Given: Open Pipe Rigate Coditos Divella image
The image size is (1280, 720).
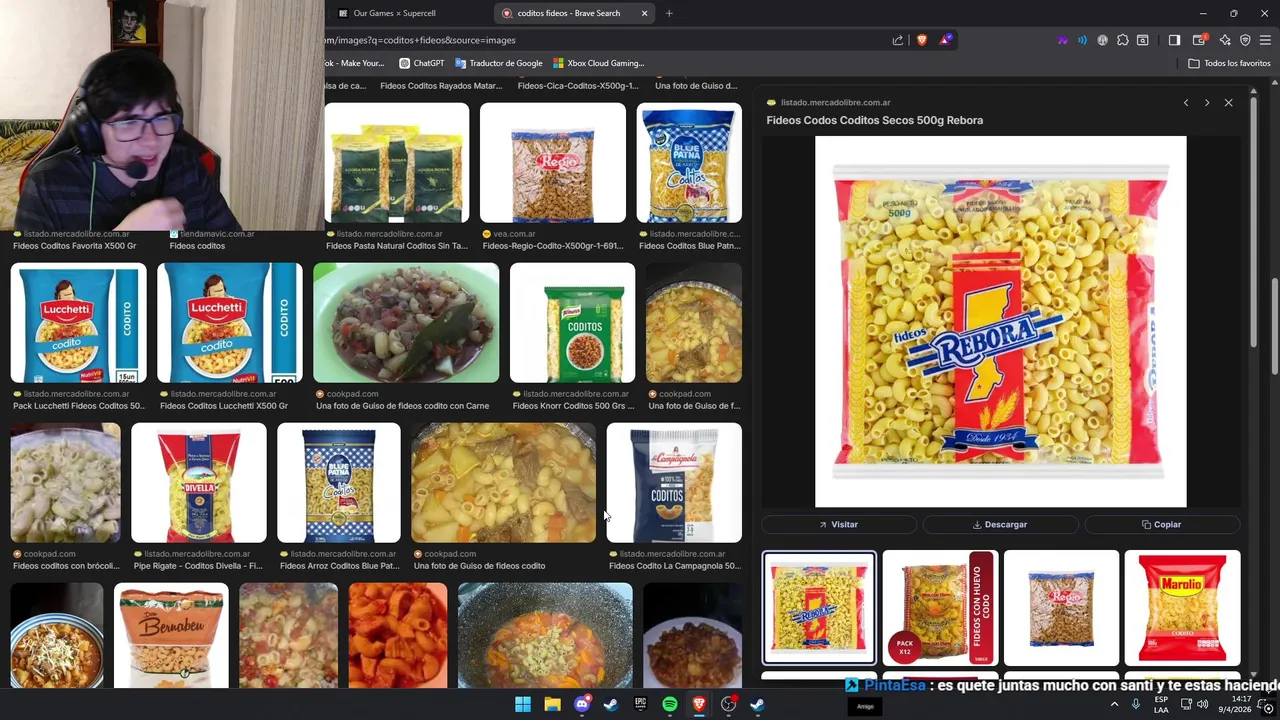Looking at the screenshot, I should point(199,483).
